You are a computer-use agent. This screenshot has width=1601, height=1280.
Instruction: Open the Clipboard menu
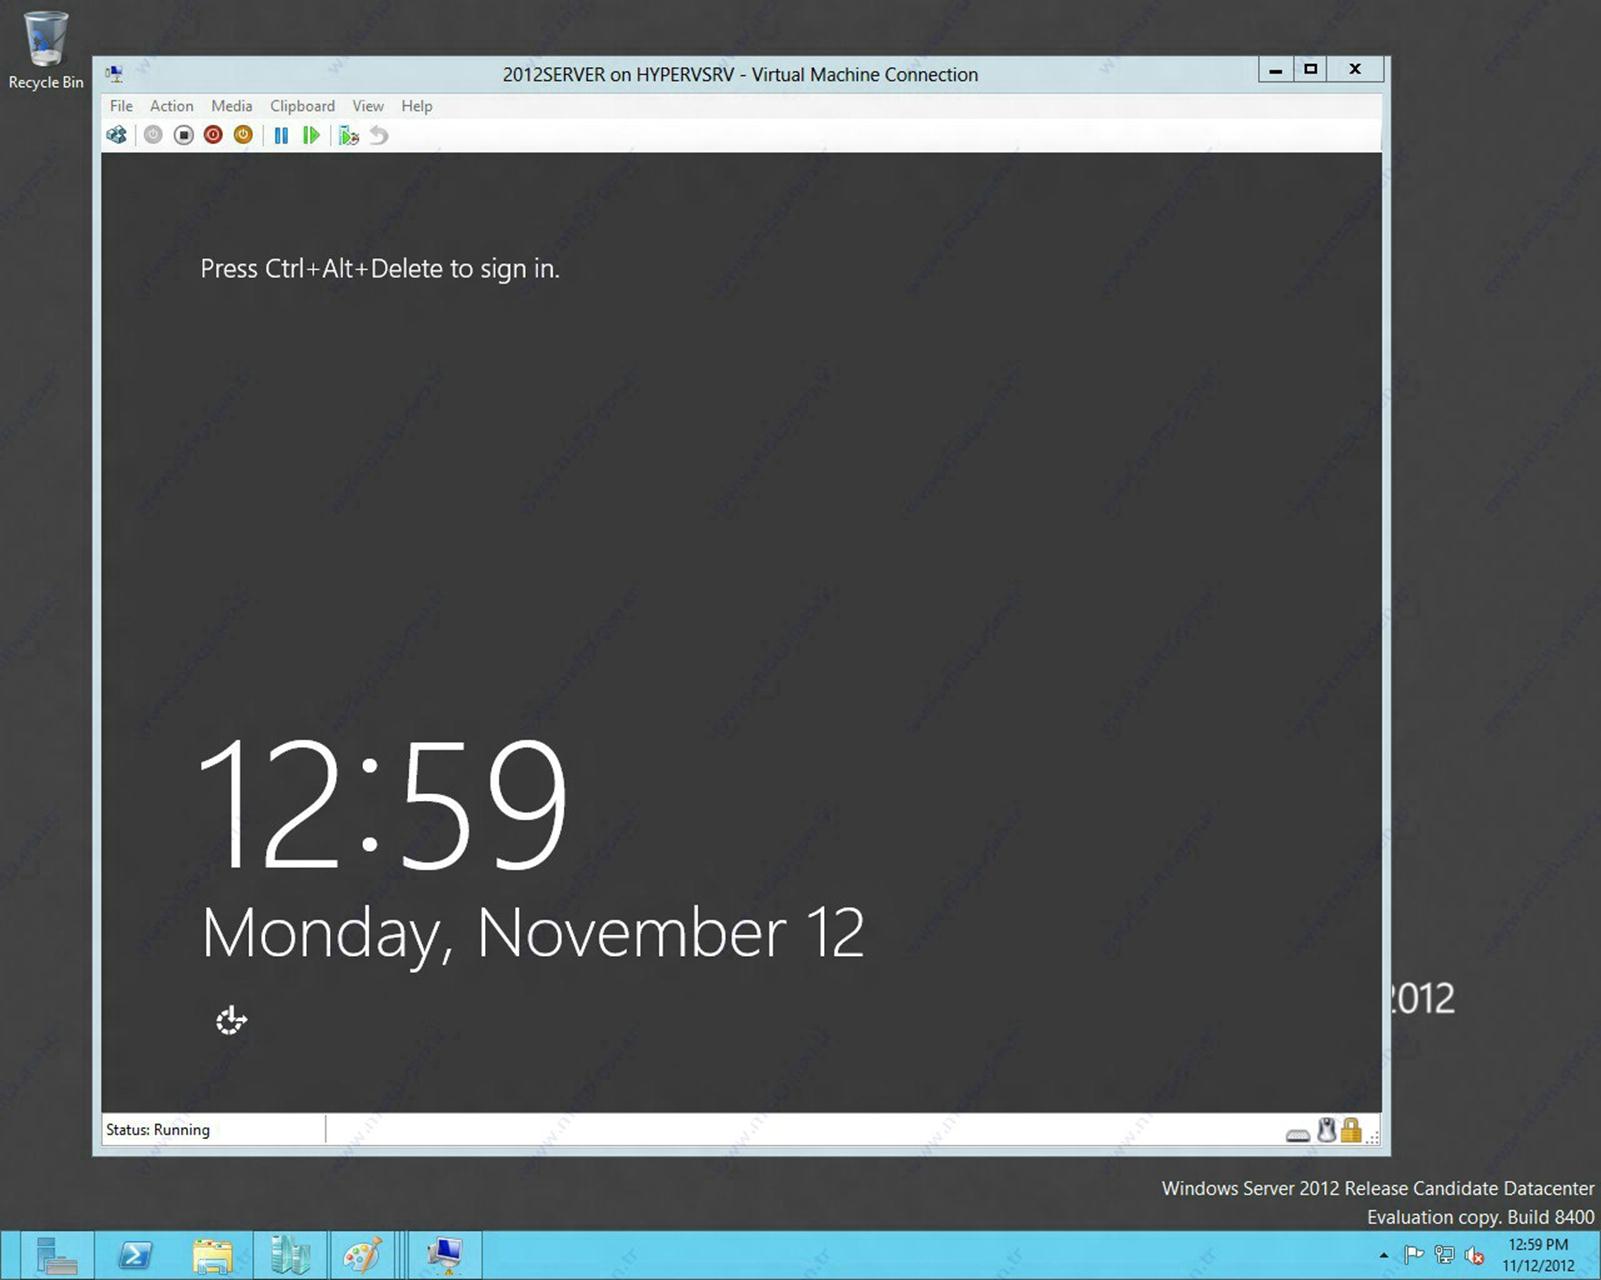[302, 106]
